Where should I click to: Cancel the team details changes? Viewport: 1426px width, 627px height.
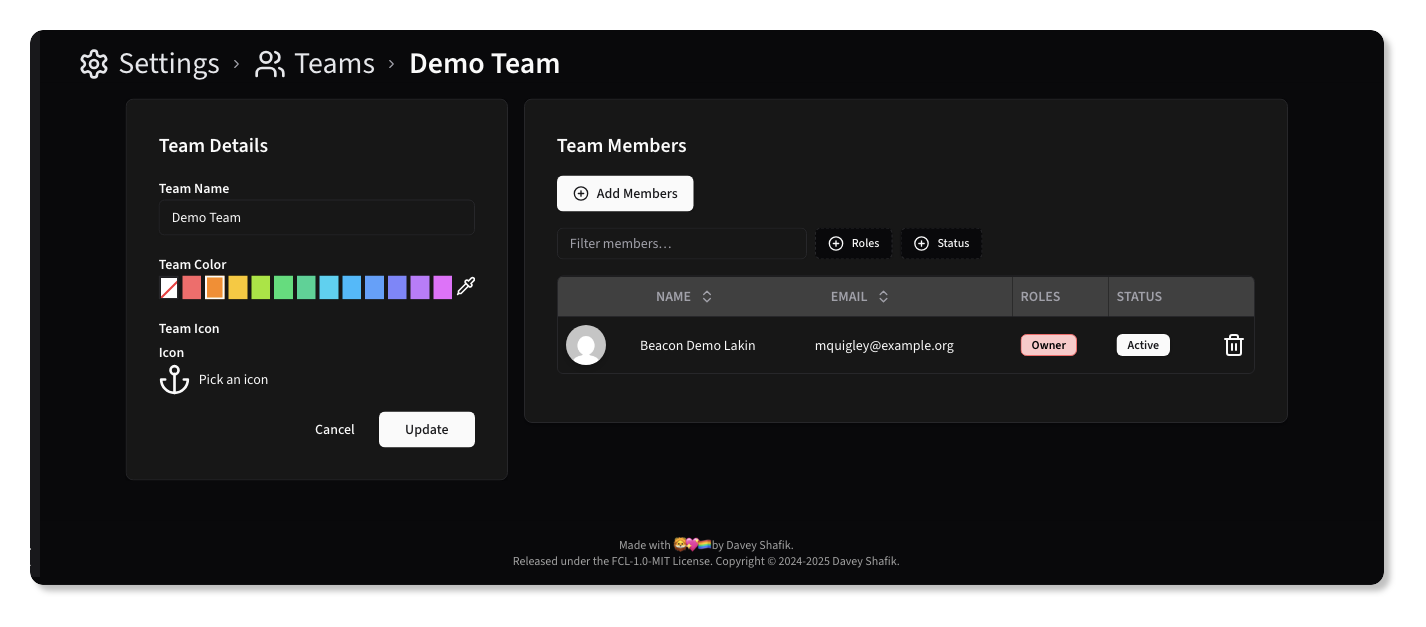tap(334, 429)
